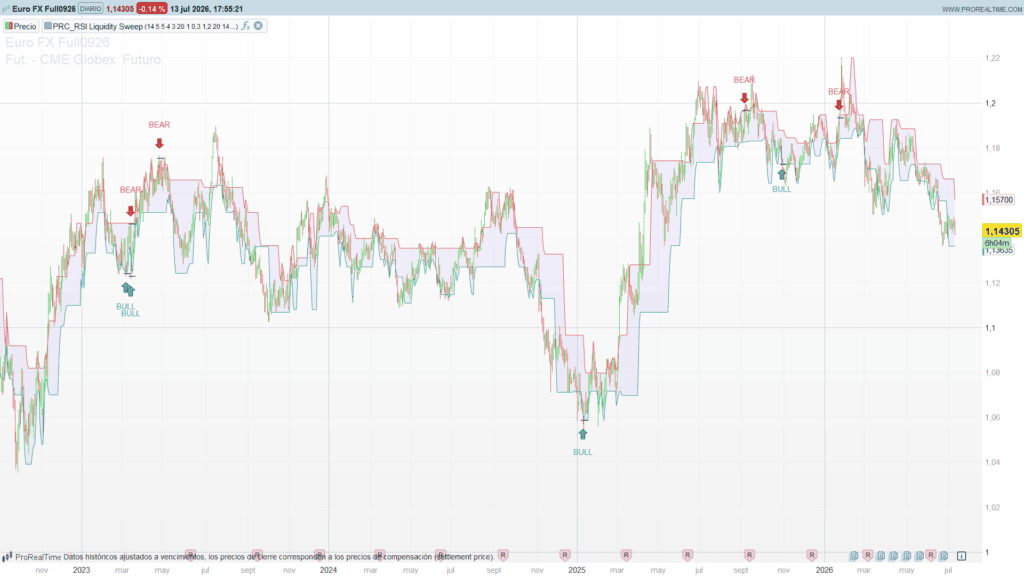Open the DIARIO timeframe selector
Viewport: 1024px width, 576px height.
(x=90, y=9)
